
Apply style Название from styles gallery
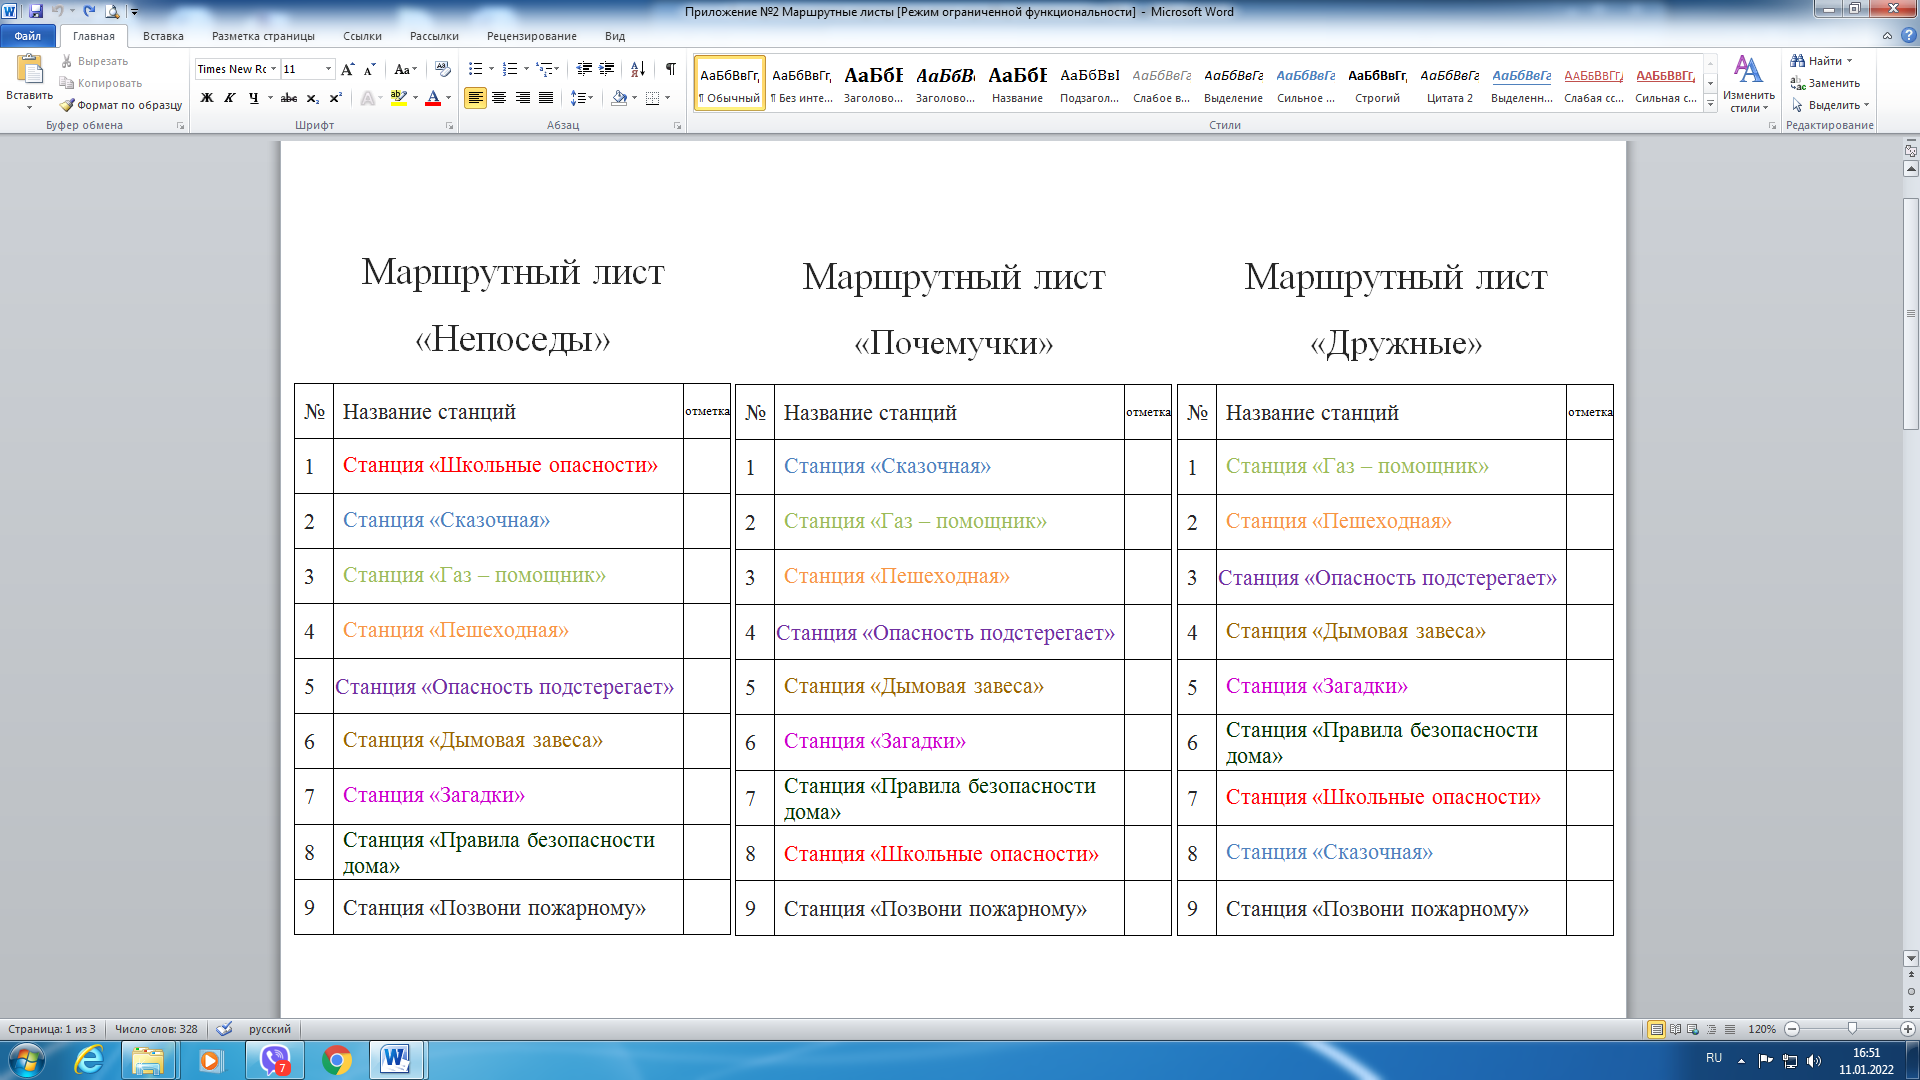1017,83
